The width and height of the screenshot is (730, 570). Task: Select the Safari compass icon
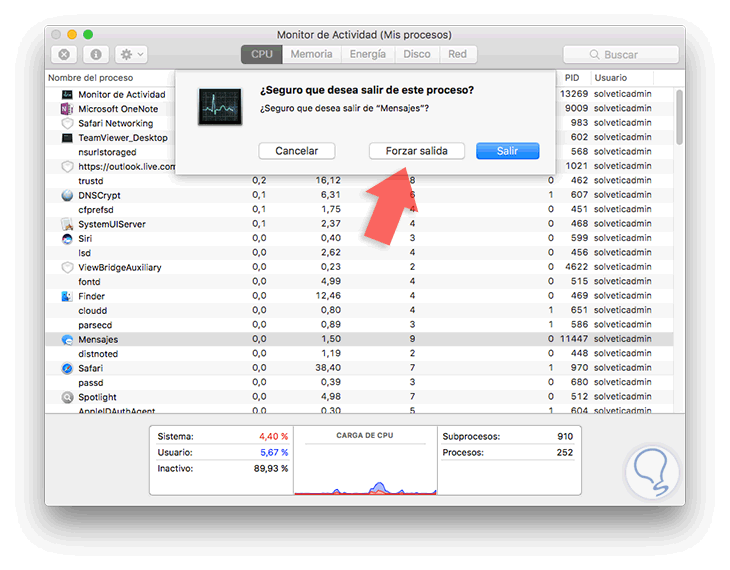(68, 368)
